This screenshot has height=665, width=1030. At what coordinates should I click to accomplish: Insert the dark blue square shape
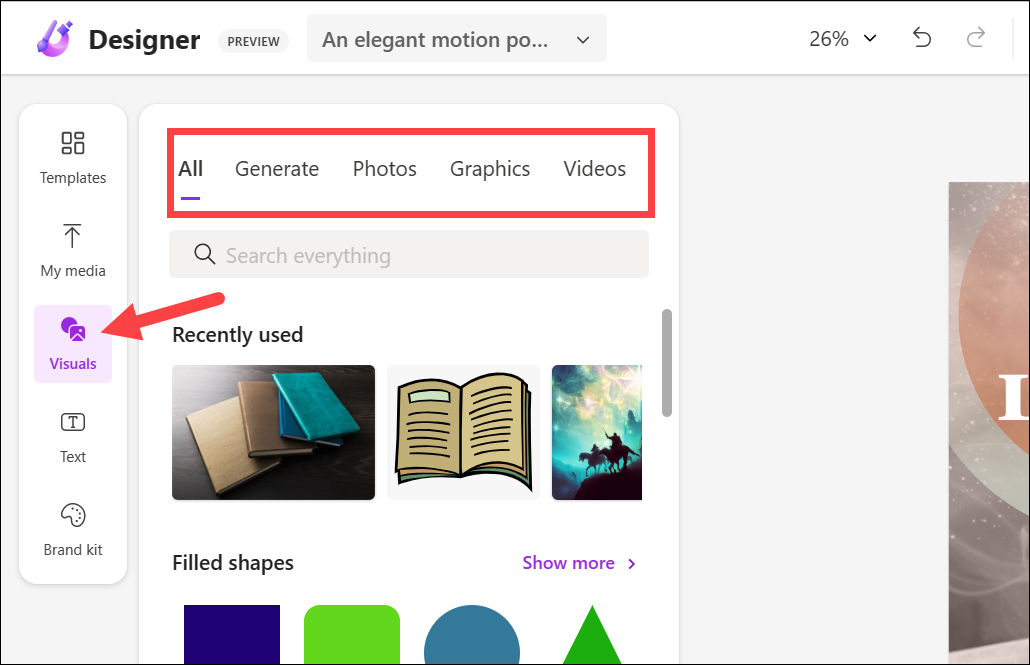tap(232, 634)
